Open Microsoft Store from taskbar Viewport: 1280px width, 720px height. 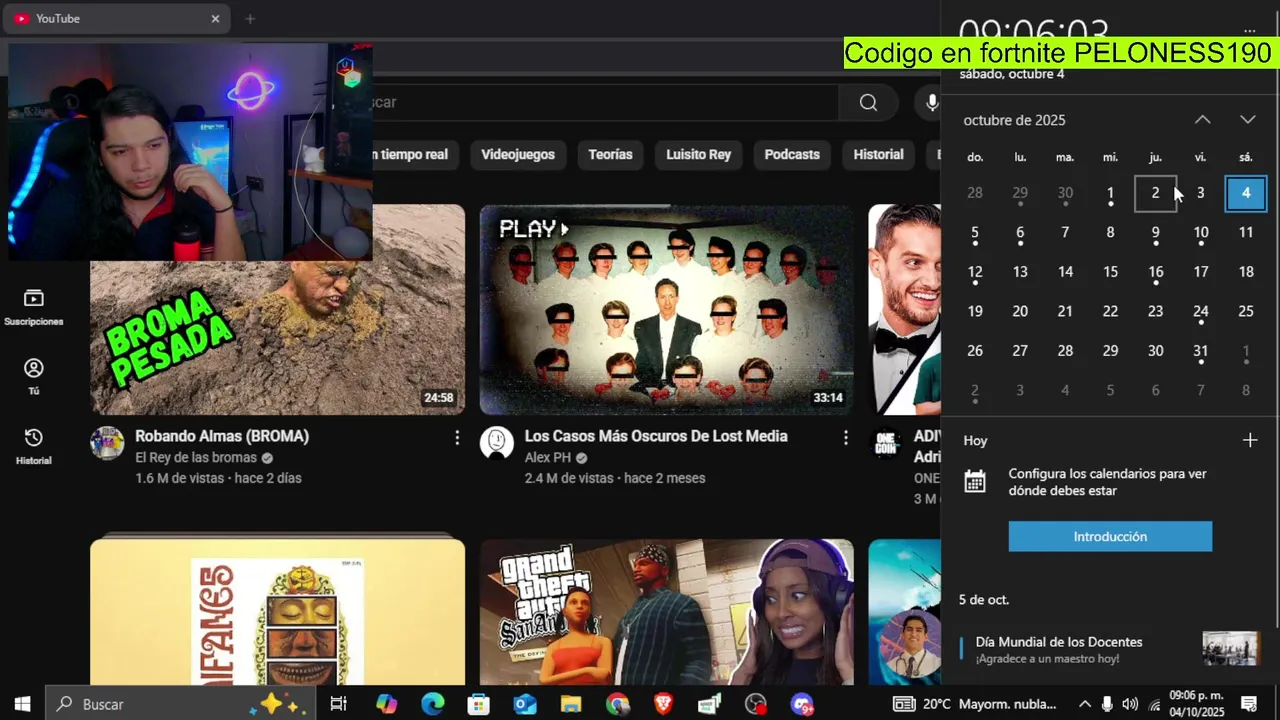pyautogui.click(x=479, y=704)
